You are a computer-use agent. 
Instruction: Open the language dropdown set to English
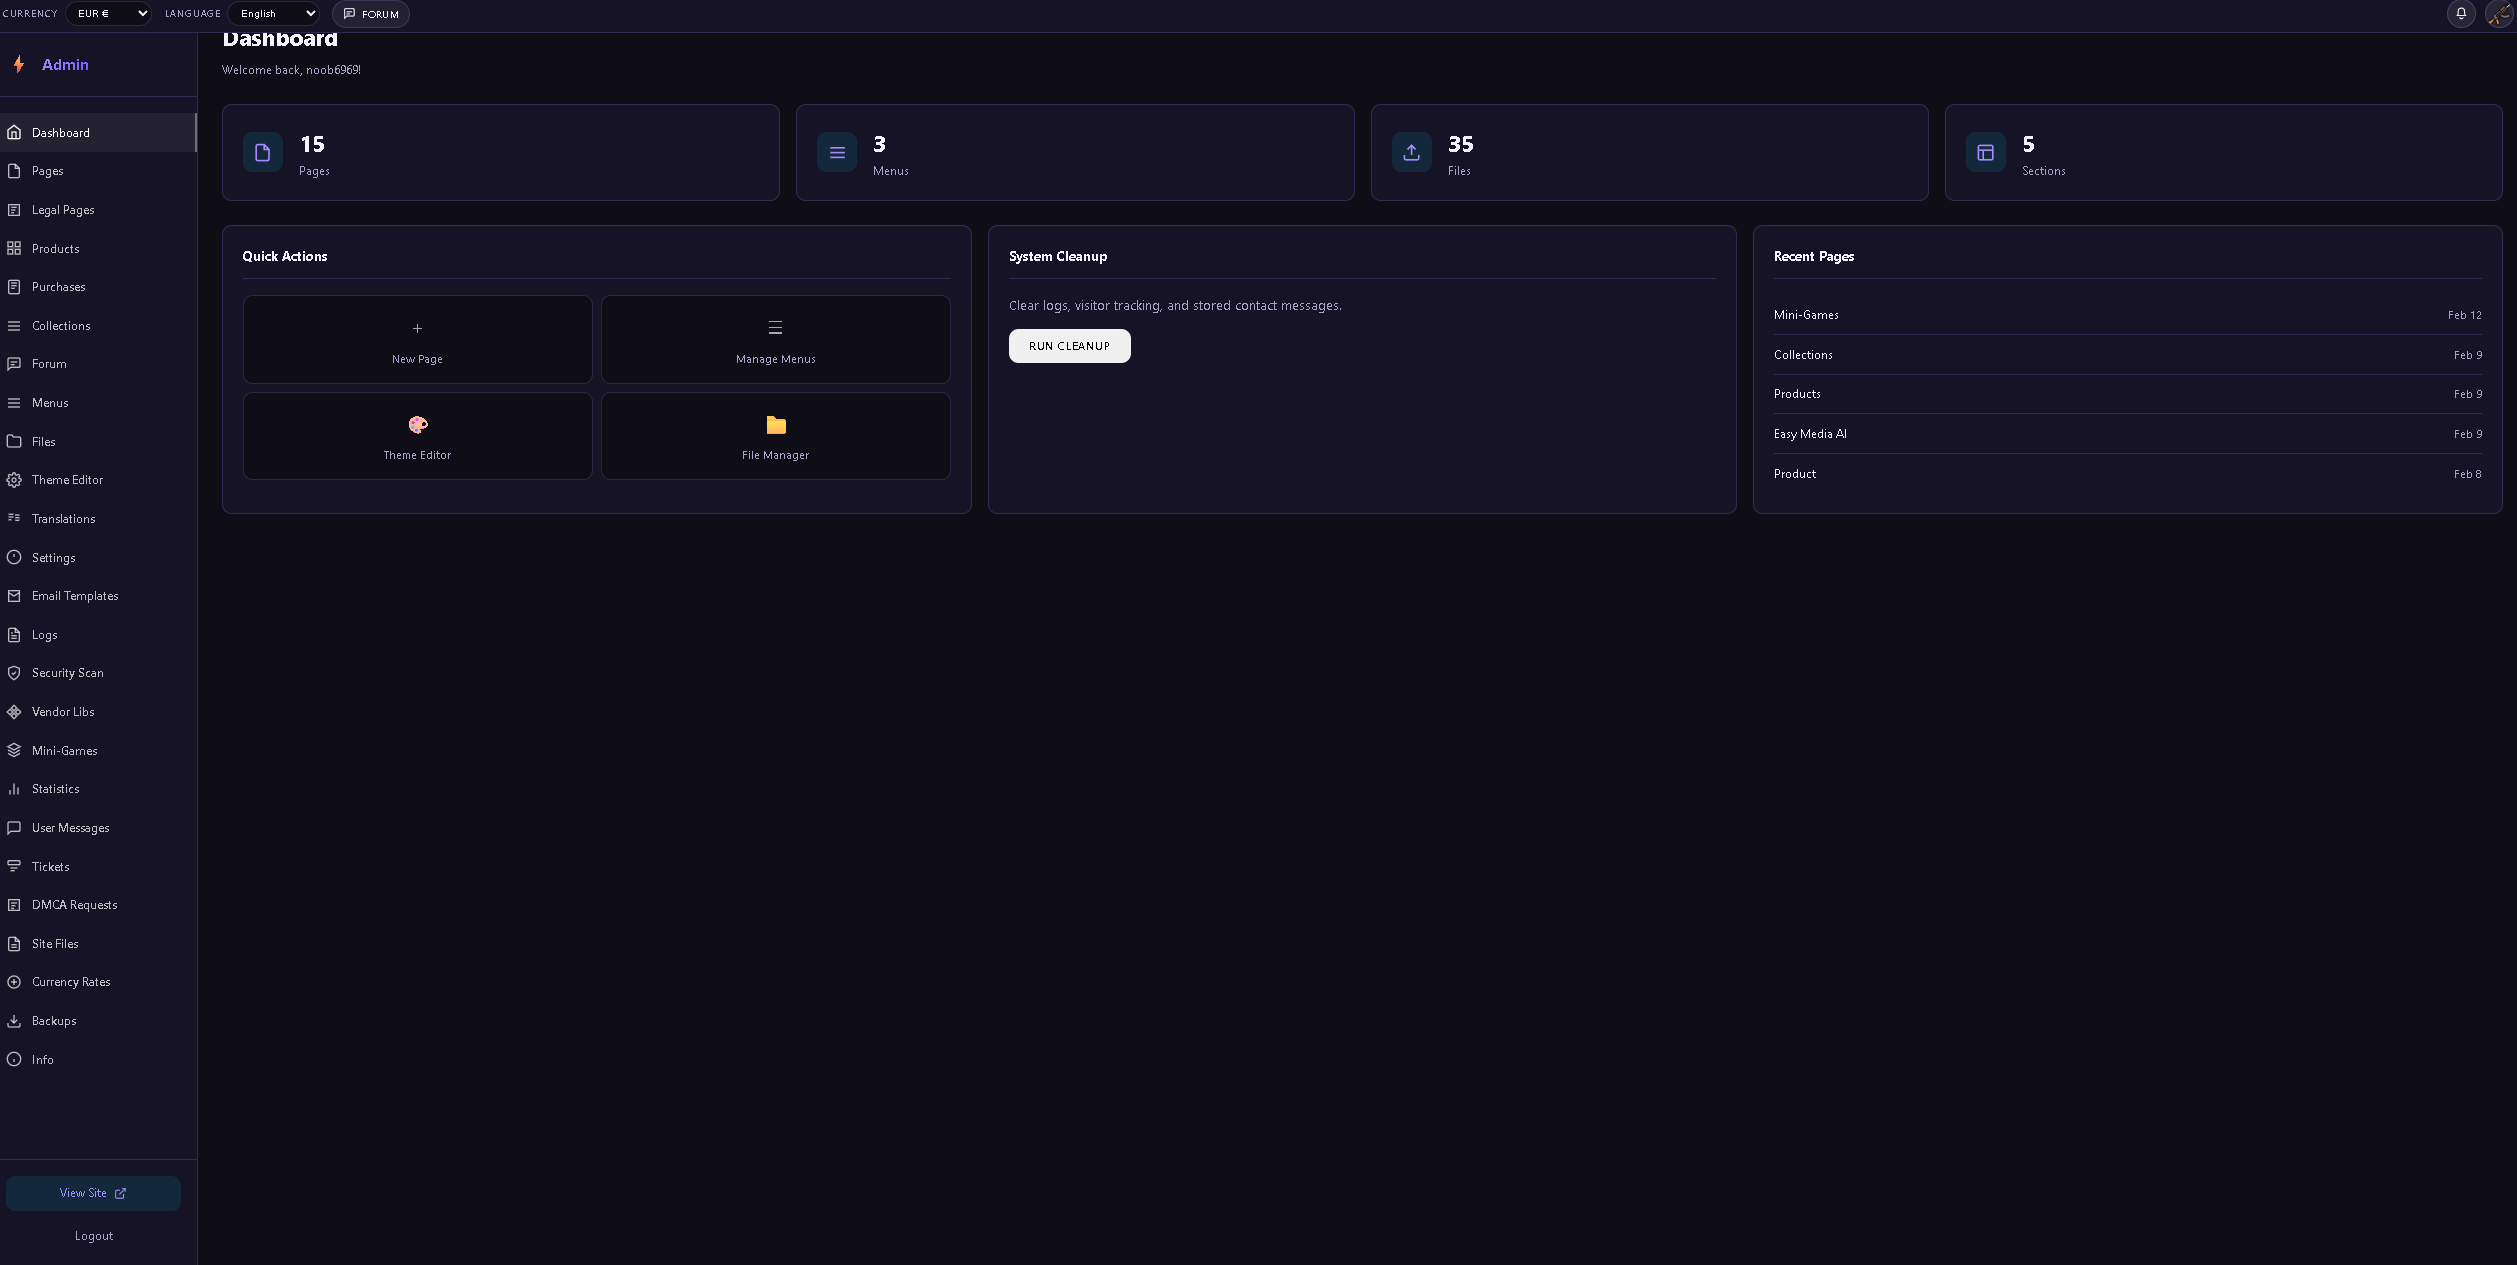273,13
